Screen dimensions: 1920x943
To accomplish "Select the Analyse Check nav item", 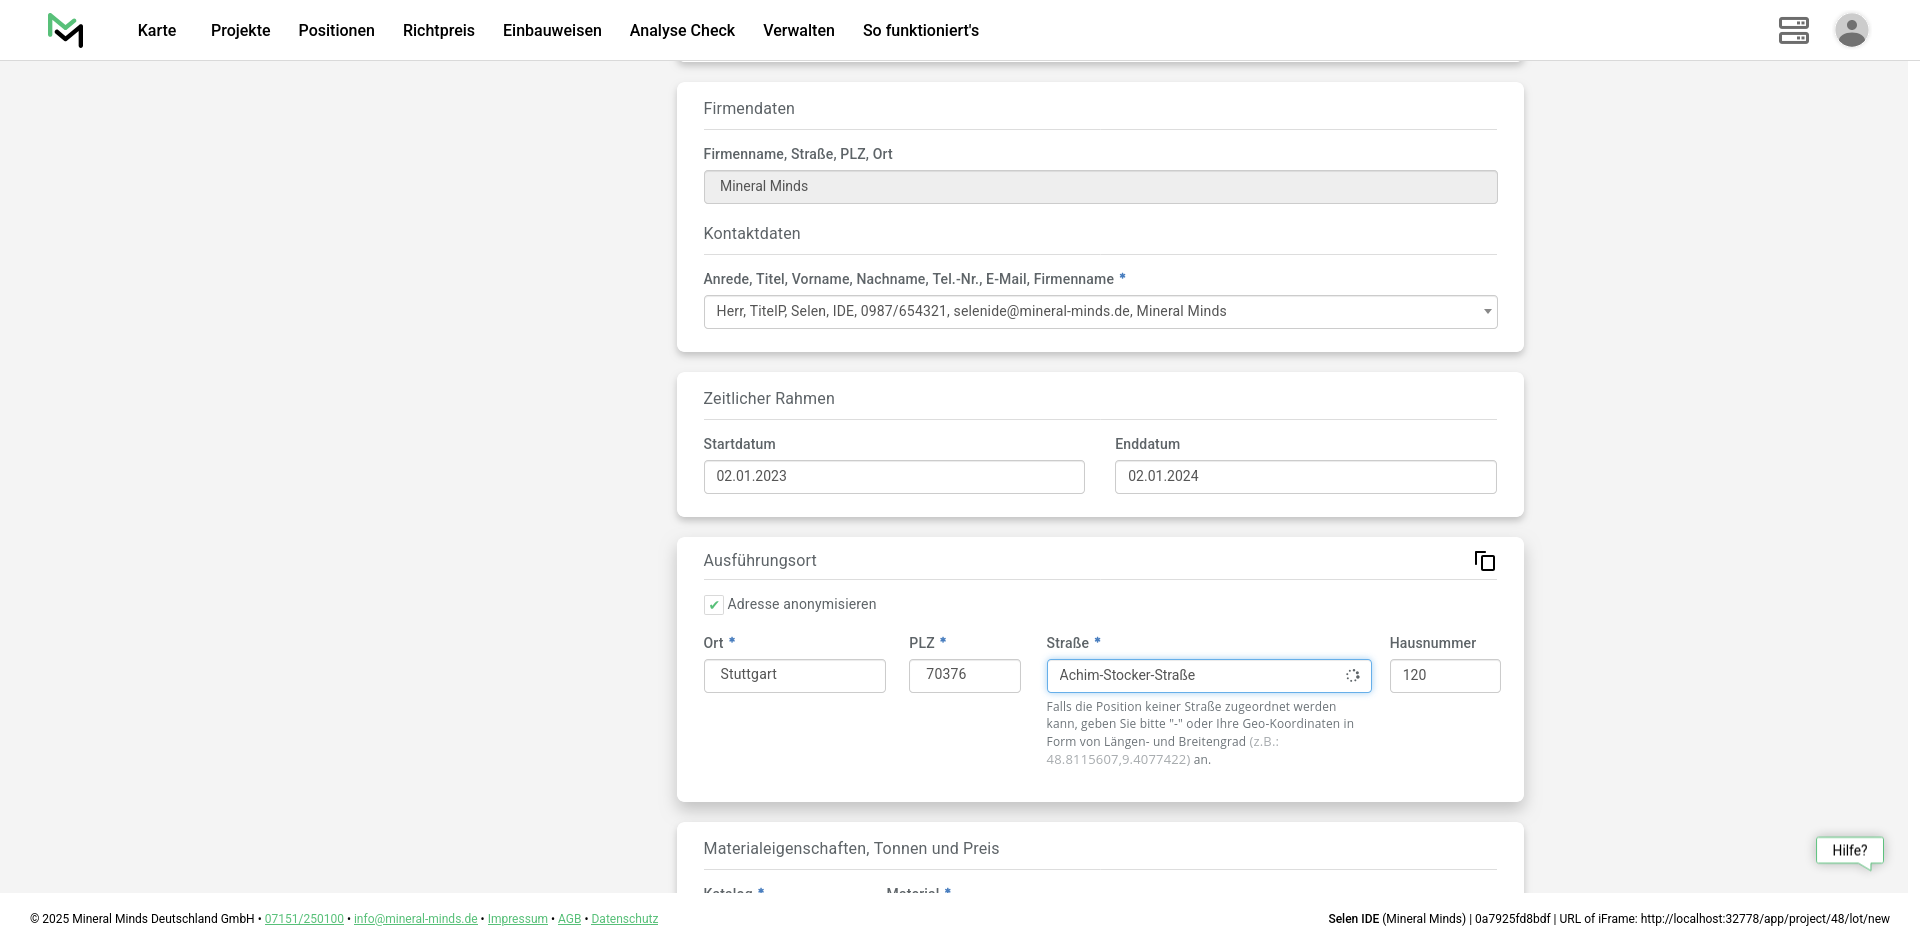I will click(x=682, y=31).
